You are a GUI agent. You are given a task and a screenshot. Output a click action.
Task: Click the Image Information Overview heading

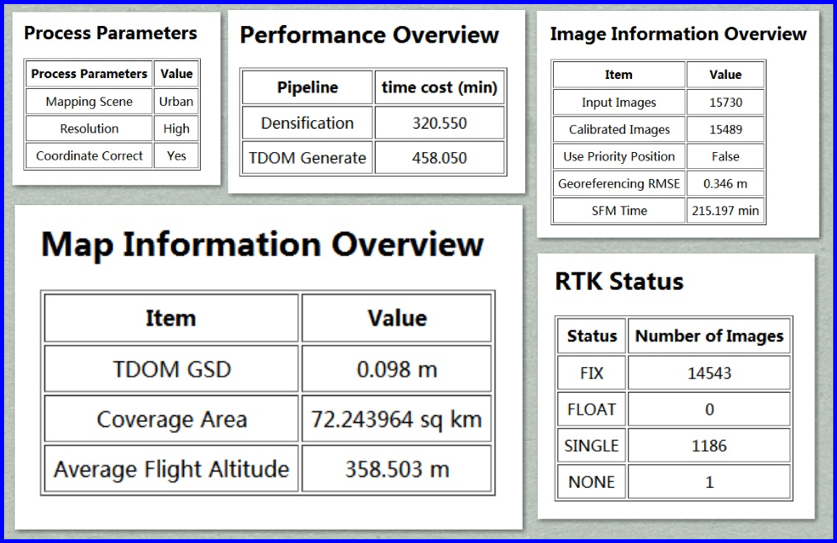tap(678, 34)
